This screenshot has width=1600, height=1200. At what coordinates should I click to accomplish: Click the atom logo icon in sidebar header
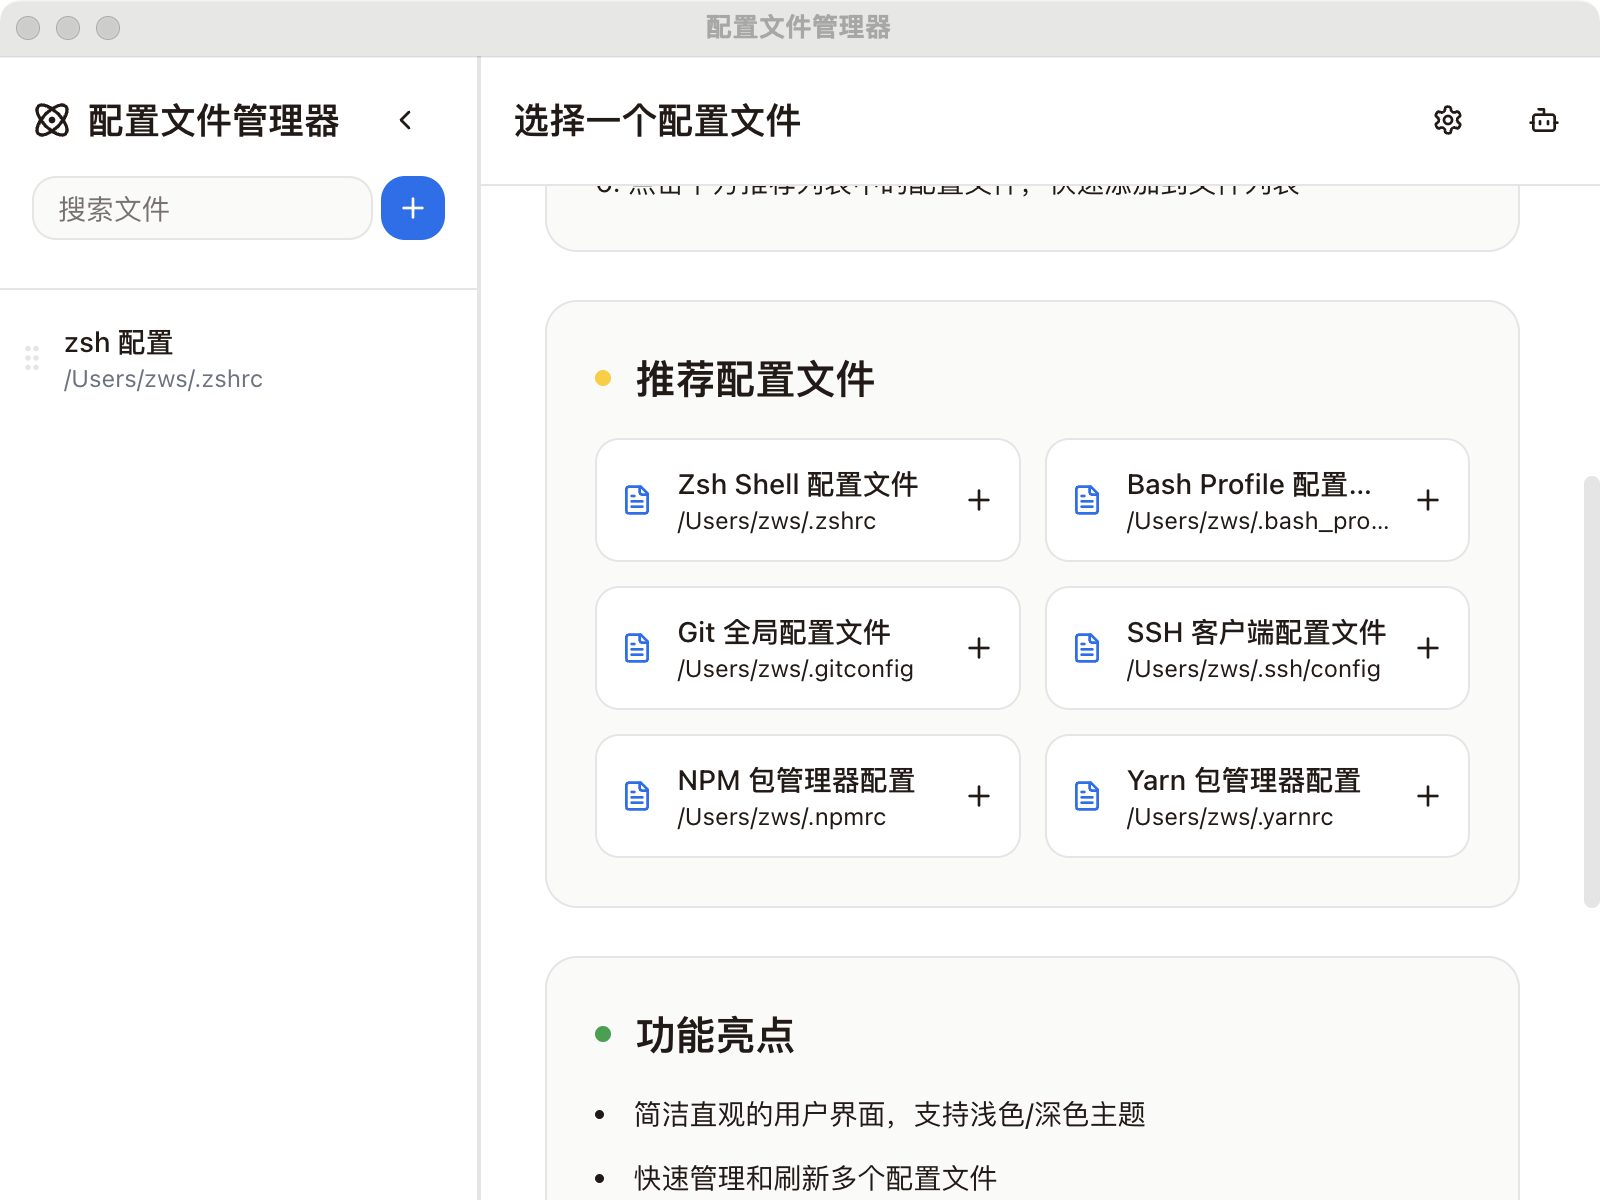pos(52,120)
